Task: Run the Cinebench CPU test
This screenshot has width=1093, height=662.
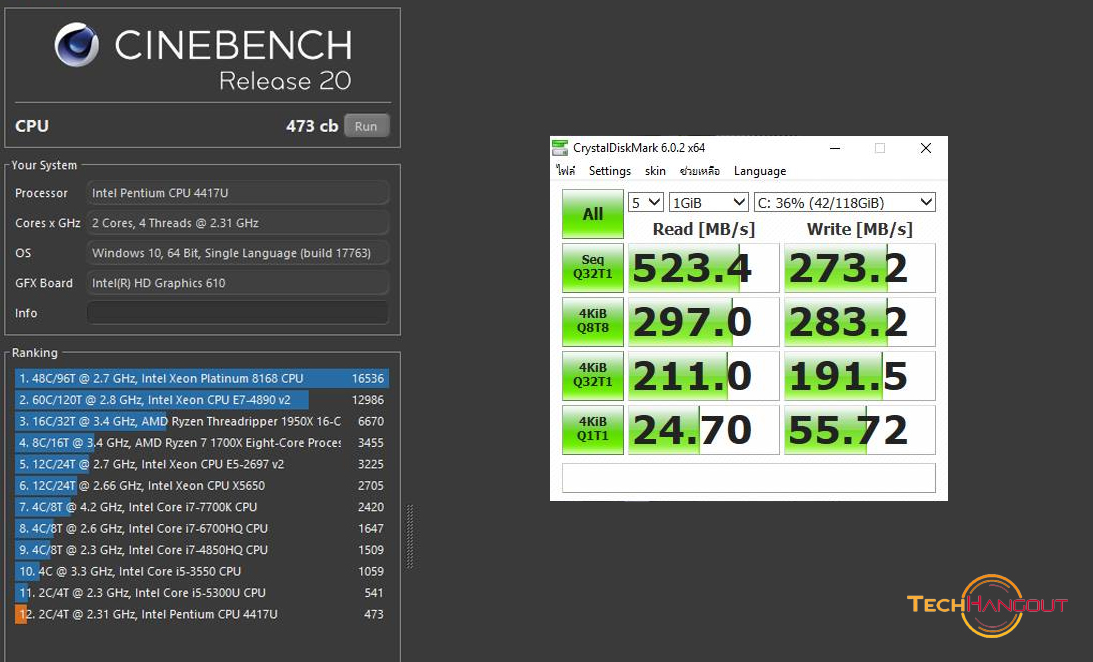Action: click(366, 126)
